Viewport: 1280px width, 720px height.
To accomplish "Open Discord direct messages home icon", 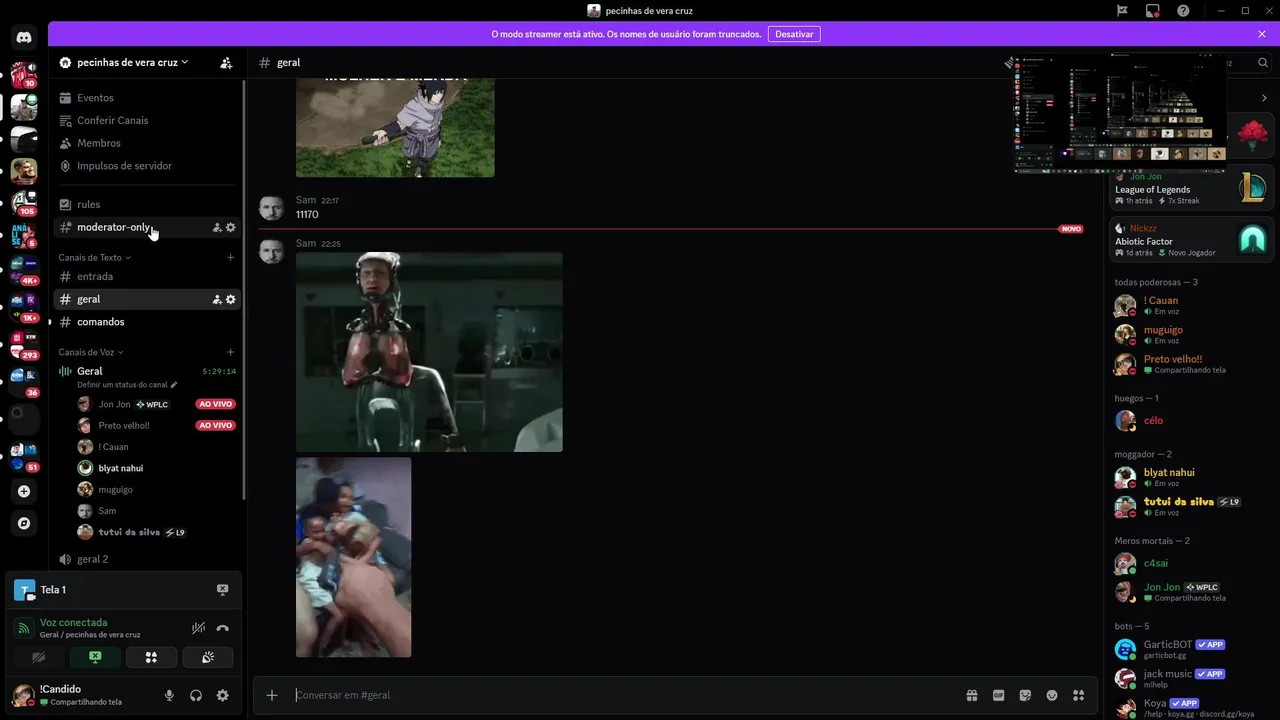I will coord(24,37).
